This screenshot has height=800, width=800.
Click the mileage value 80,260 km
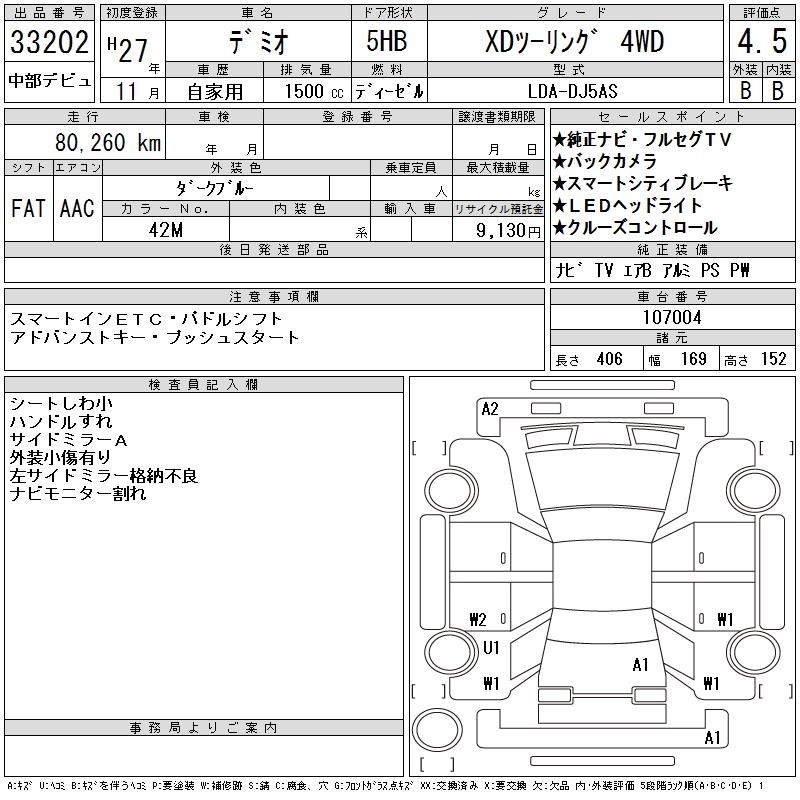pos(107,142)
